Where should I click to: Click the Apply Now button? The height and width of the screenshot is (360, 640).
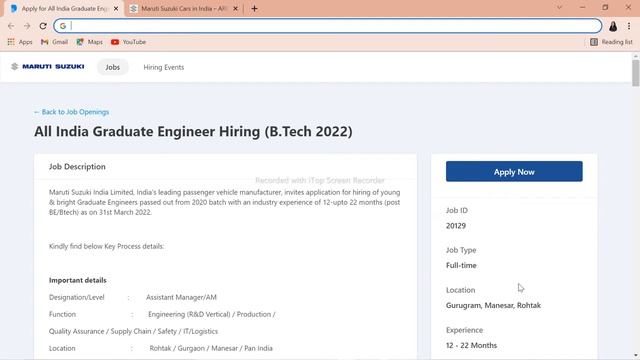pyautogui.click(x=514, y=171)
